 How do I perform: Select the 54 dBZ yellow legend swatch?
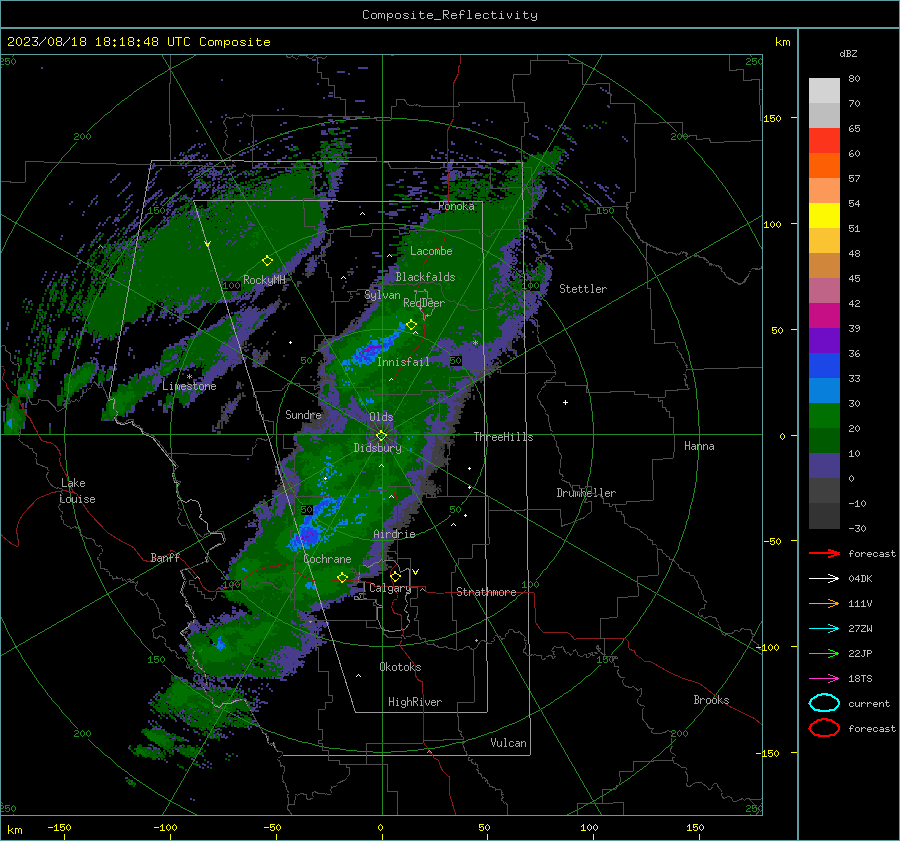tap(824, 215)
